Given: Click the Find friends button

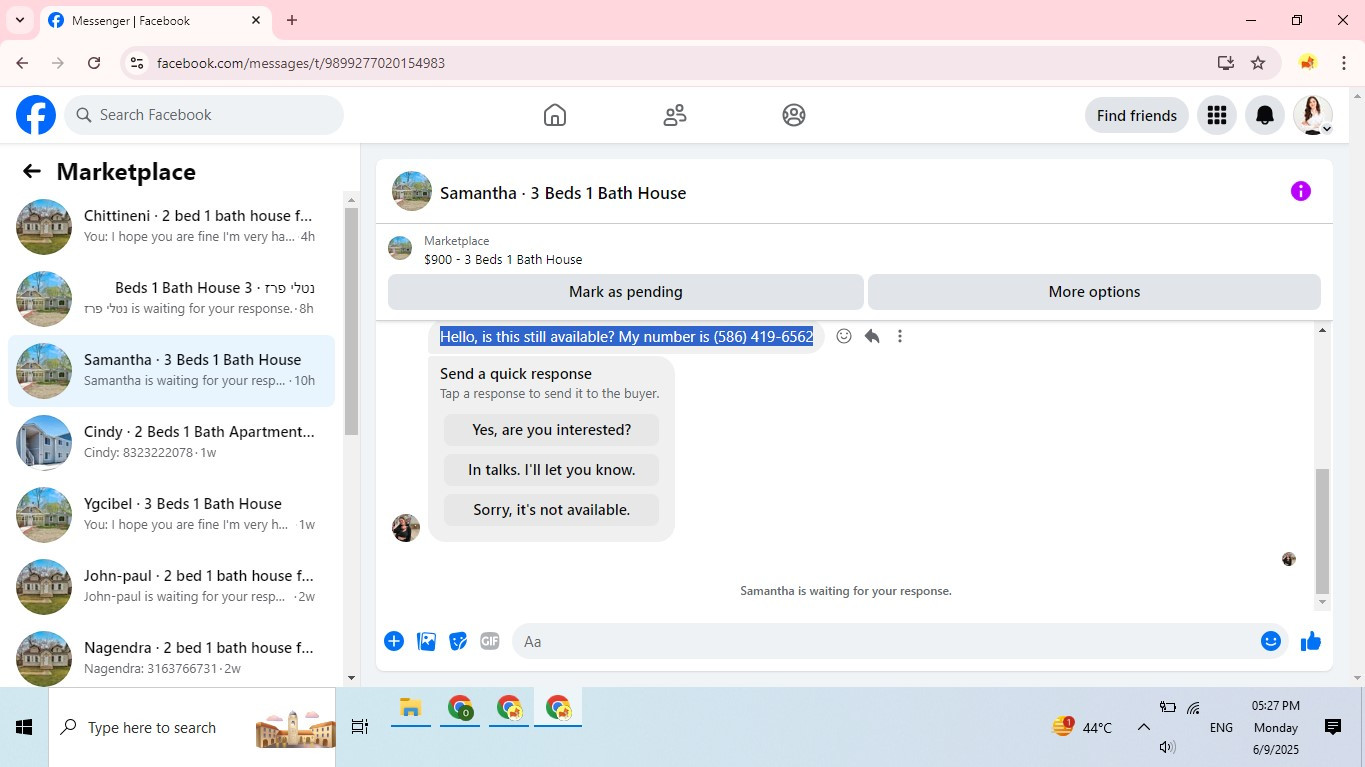Looking at the screenshot, I should (1137, 115).
